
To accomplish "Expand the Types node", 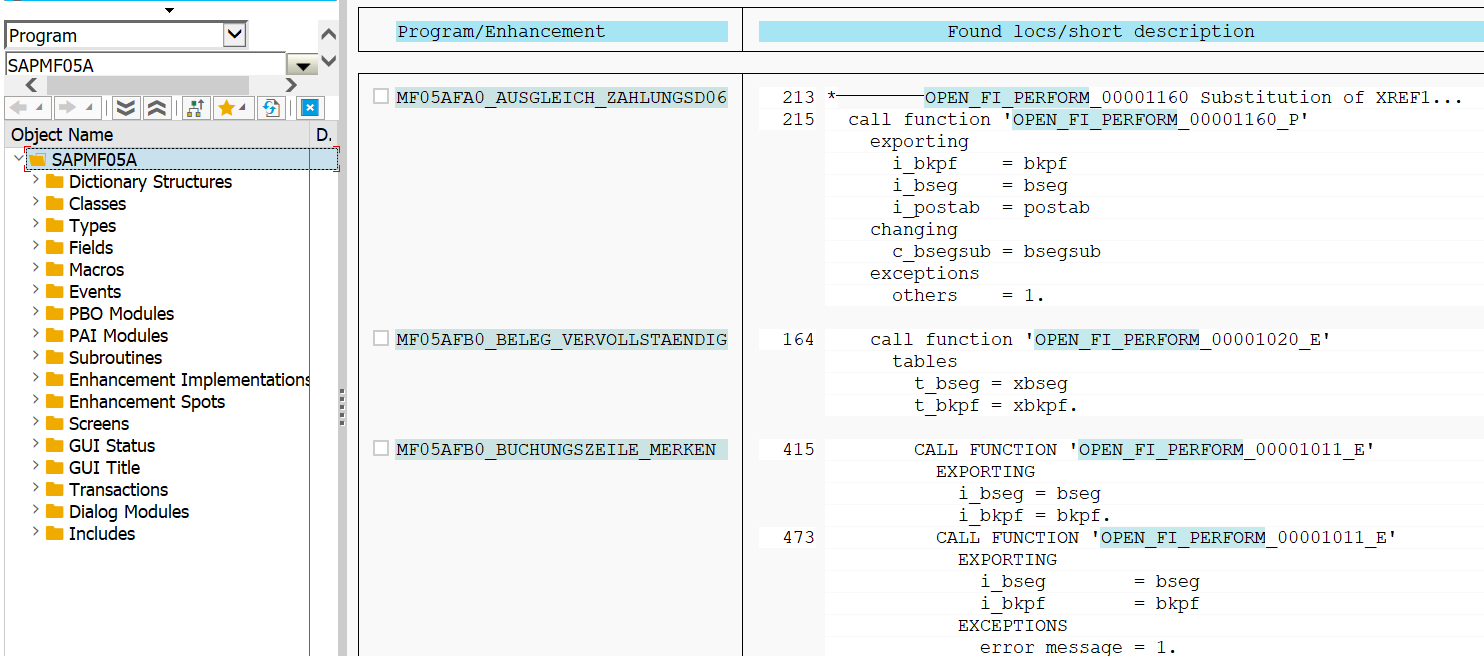I will 36,225.
